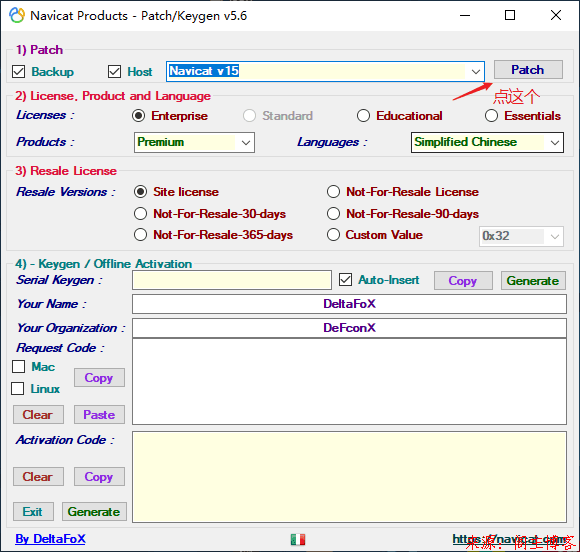This screenshot has width=580, height=552.
Task: Toggle the Backup checkbox
Action: click(x=18, y=71)
